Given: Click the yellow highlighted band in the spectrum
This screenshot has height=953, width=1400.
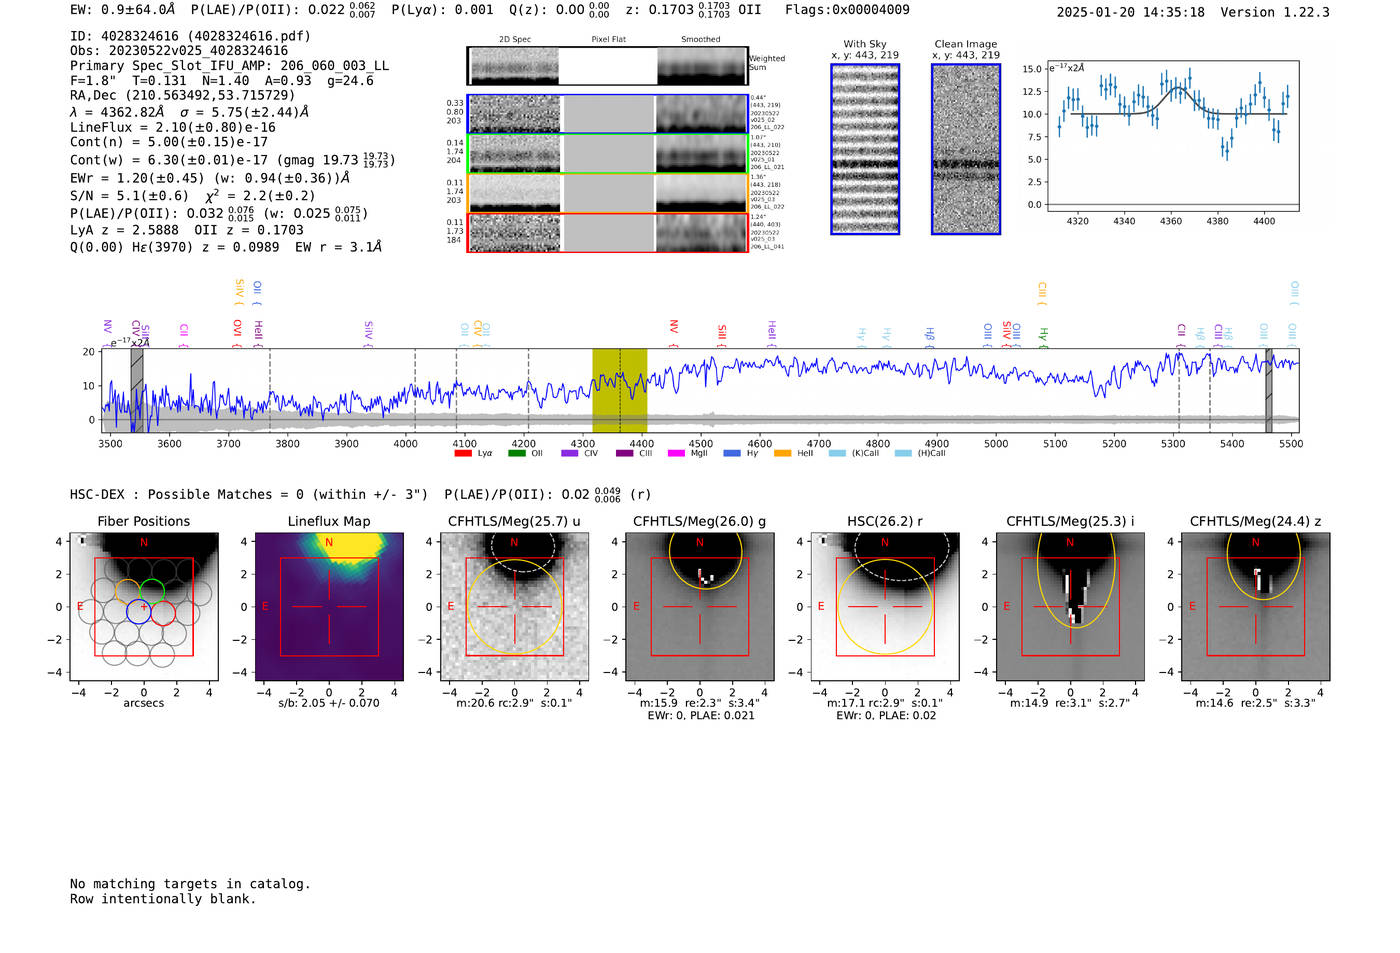Looking at the screenshot, I should click(620, 390).
